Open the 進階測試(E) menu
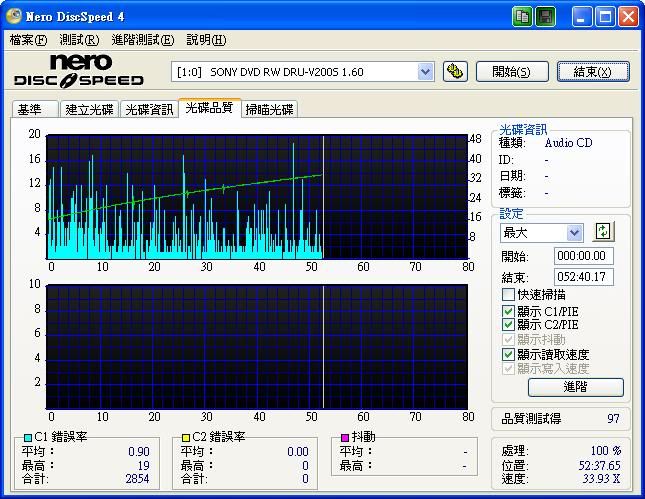Screen dimensions: 645x499 pos(143,40)
